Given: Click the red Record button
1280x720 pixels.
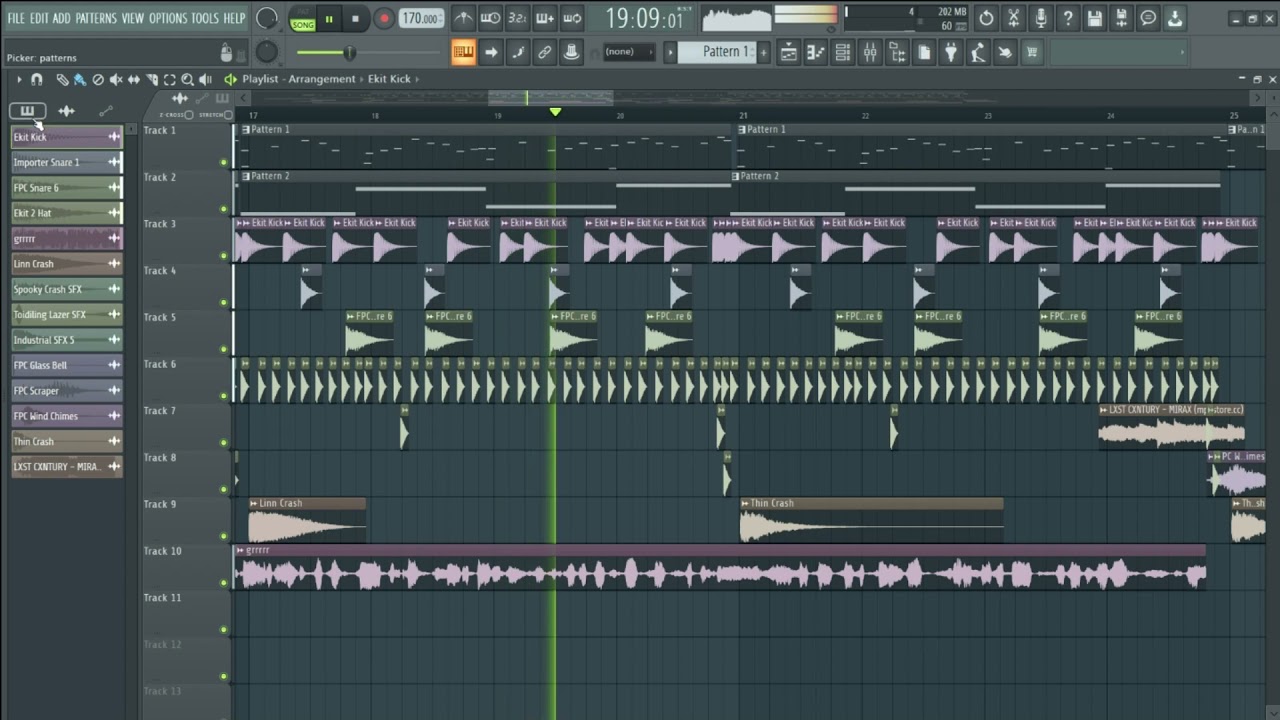Looking at the screenshot, I should pyautogui.click(x=384, y=18).
